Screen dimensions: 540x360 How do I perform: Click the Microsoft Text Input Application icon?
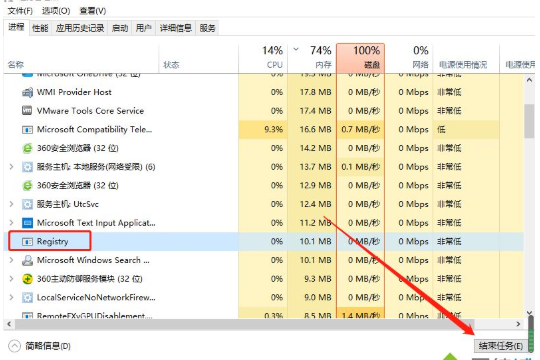click(x=27, y=223)
